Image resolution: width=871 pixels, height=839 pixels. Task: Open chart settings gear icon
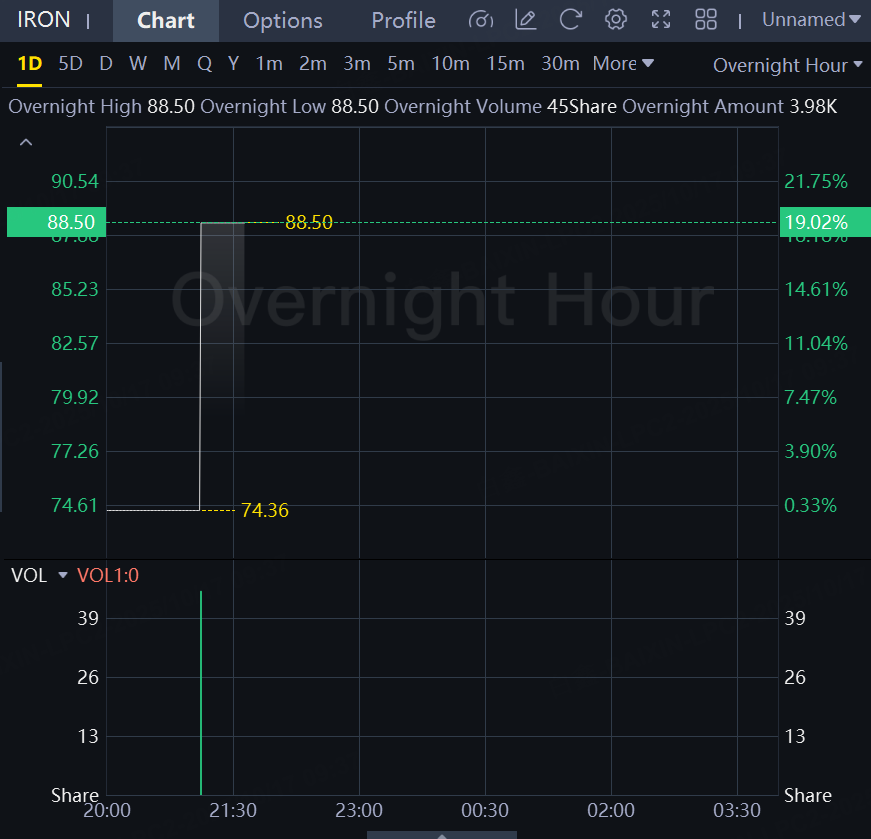point(616,20)
